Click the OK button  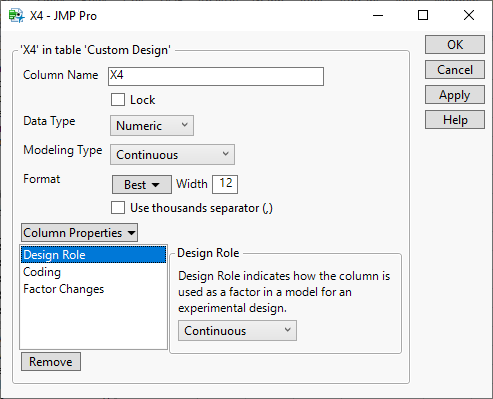(x=455, y=45)
